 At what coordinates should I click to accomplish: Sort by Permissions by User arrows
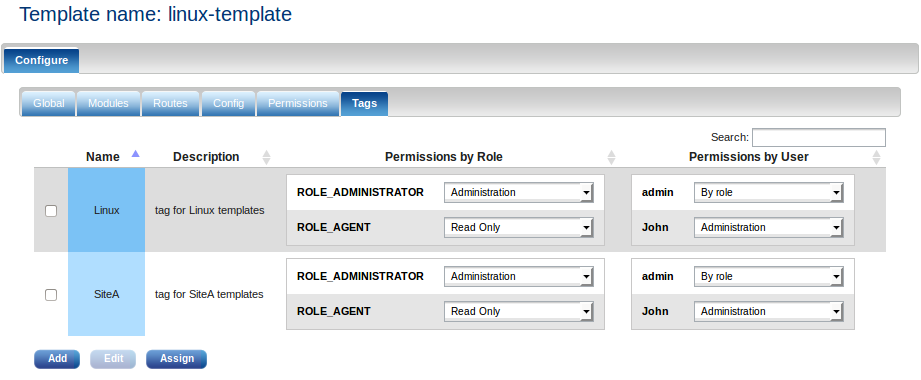point(876,157)
